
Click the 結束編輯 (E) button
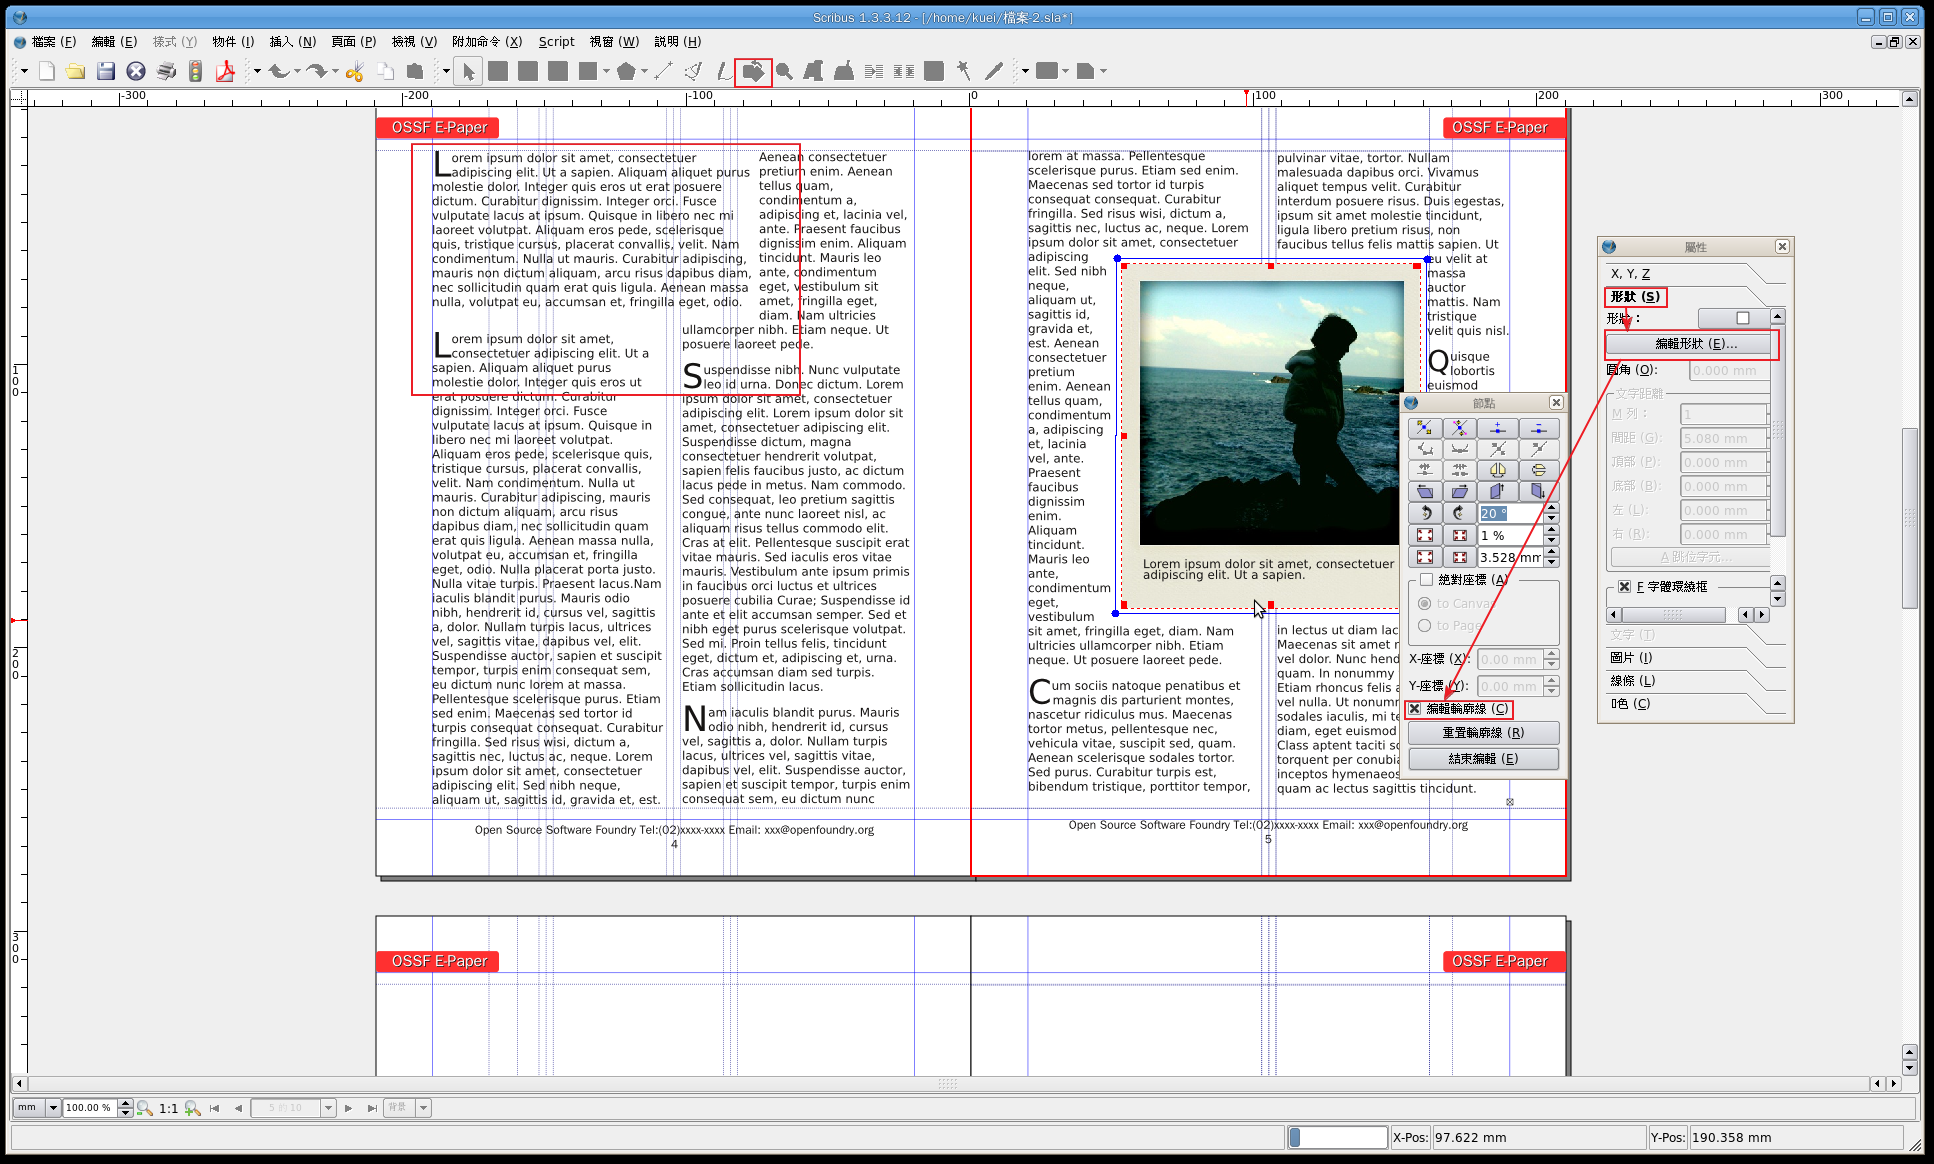(1483, 759)
